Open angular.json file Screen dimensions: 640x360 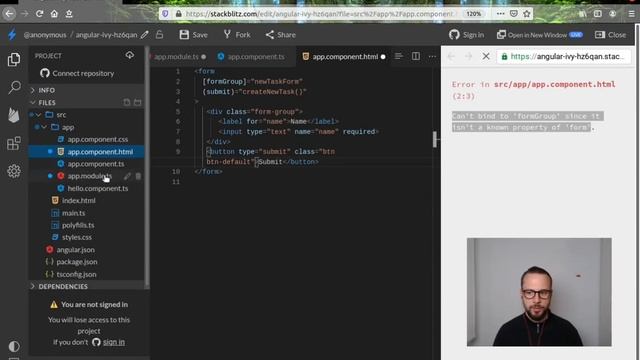click(x=76, y=249)
